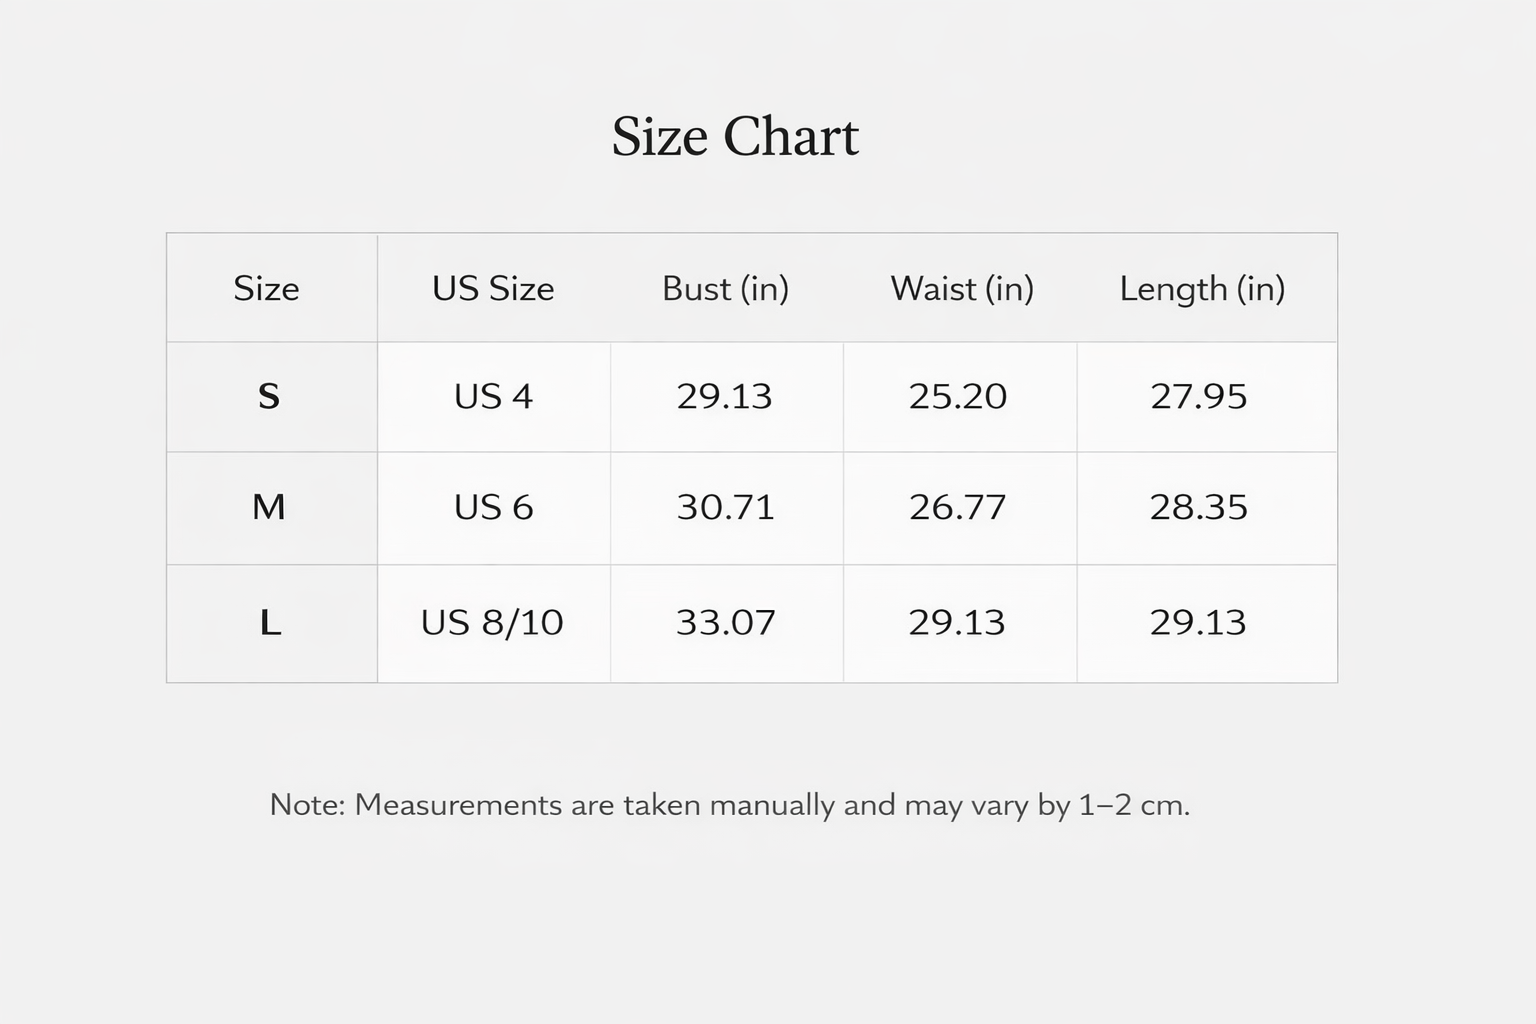
Task: Click the medium length value 28.35
Action: click(x=1198, y=508)
